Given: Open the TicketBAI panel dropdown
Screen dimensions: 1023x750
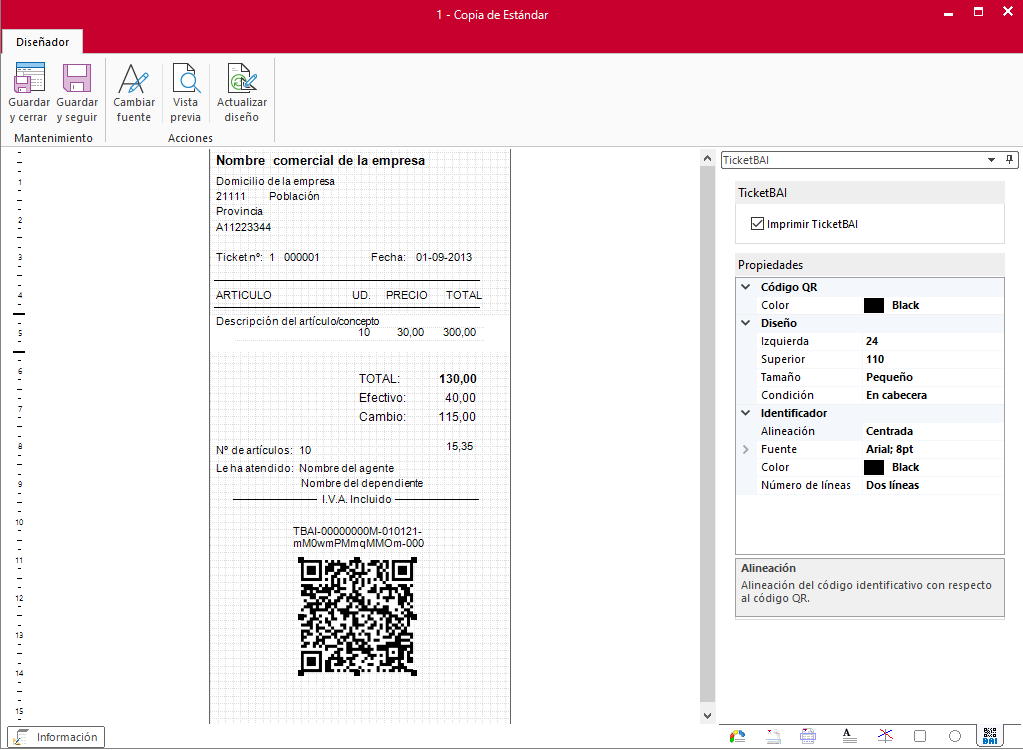Looking at the screenshot, I should pyautogui.click(x=991, y=160).
